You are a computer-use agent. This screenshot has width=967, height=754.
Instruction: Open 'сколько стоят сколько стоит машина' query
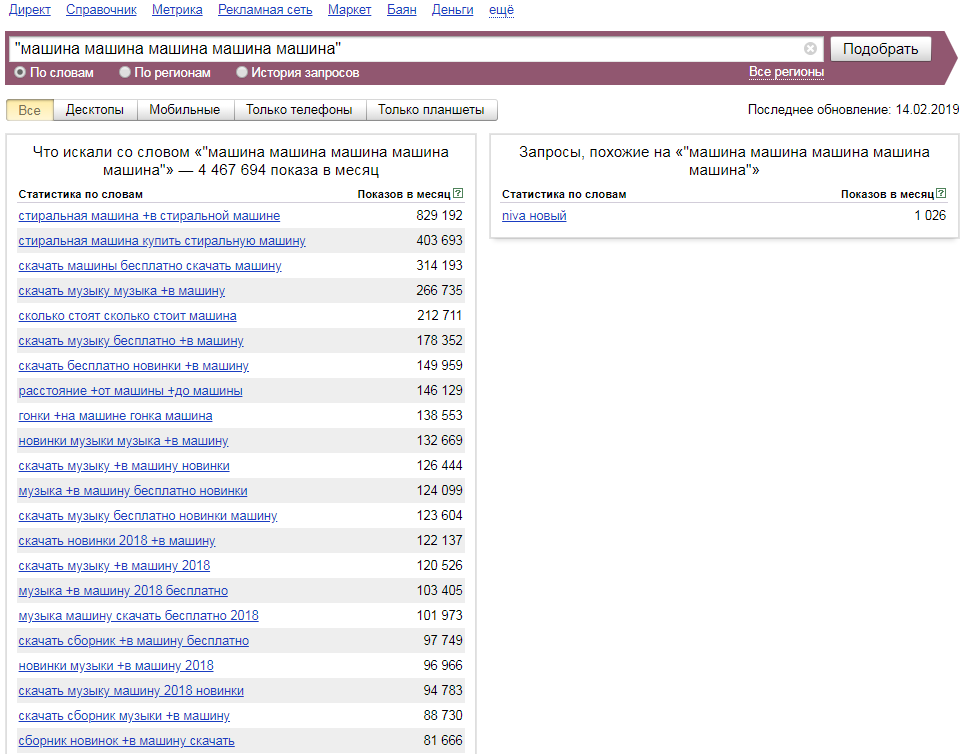click(127, 316)
